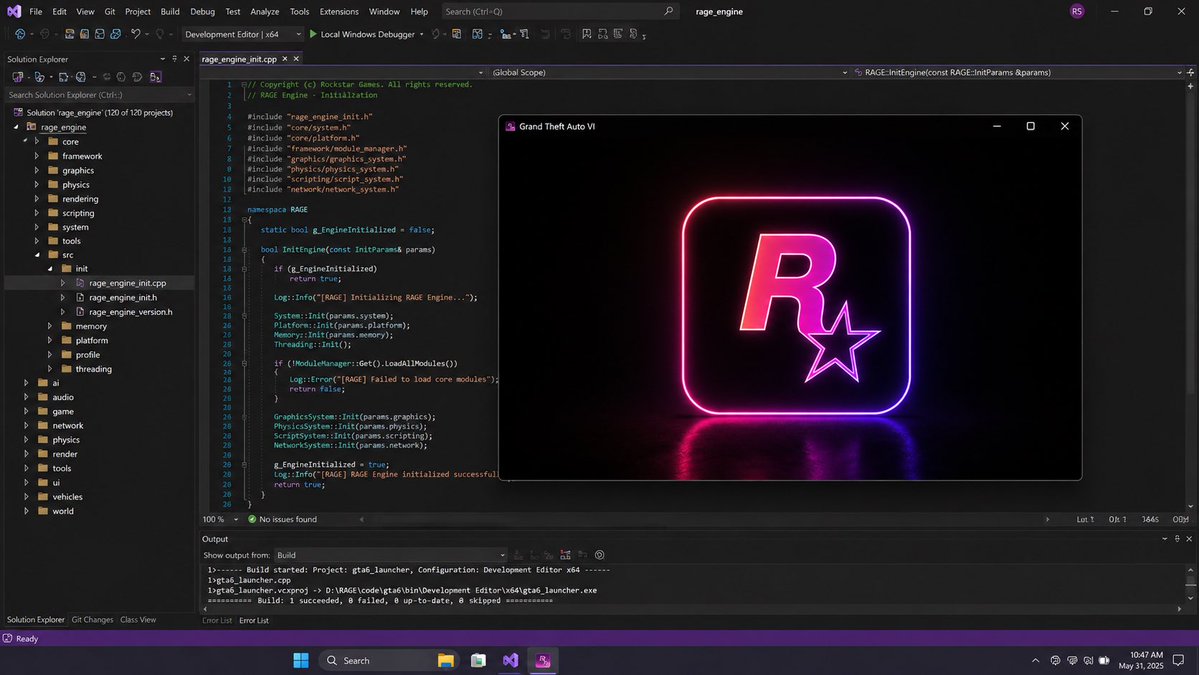The height and width of the screenshot is (675, 1199).
Task: Expand the vehicles folder
Action: pos(26,497)
